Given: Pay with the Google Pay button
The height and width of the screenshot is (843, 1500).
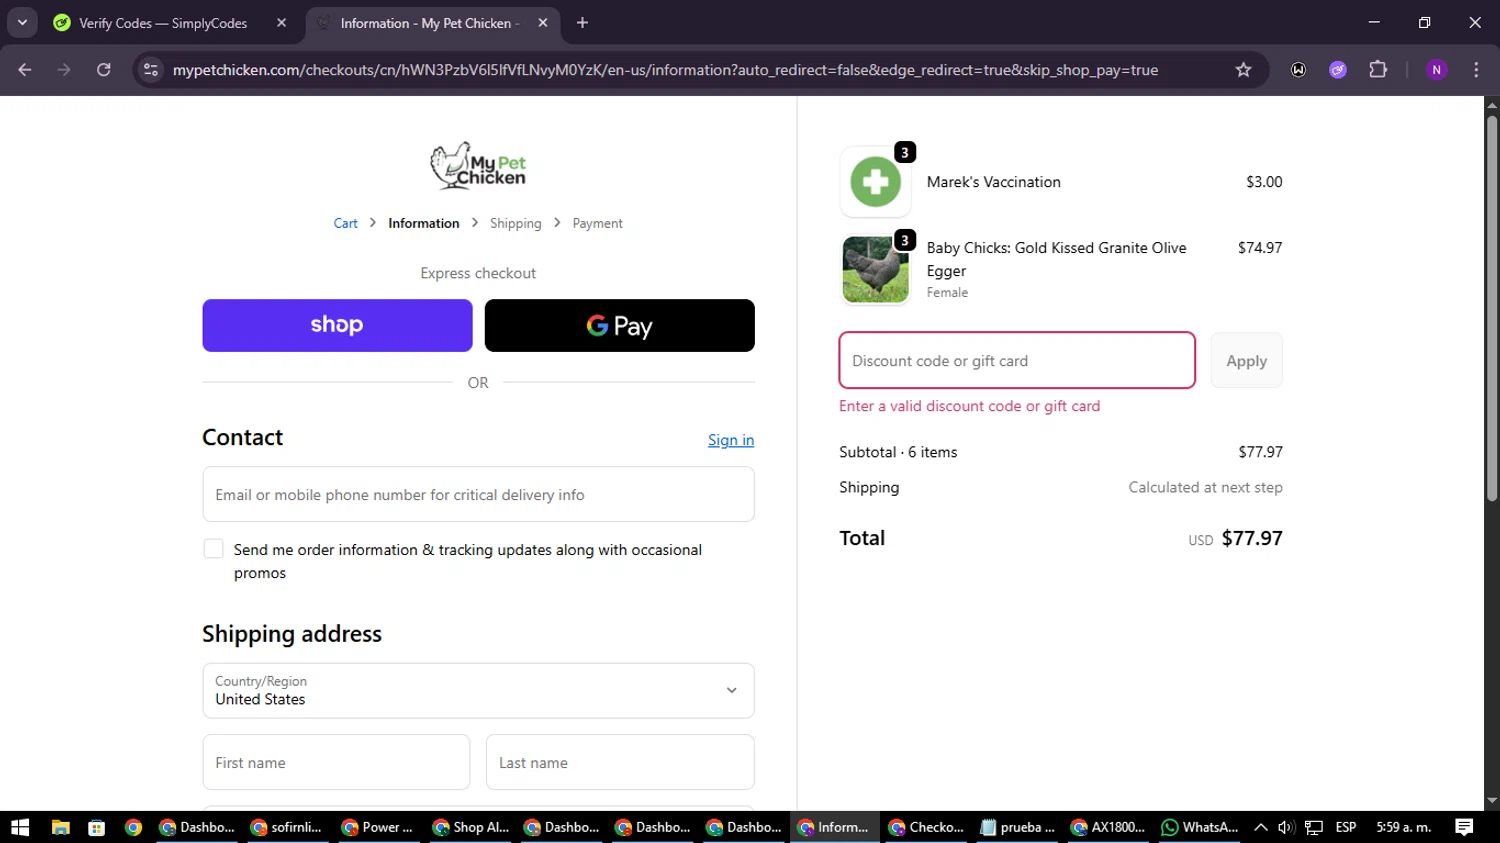Looking at the screenshot, I should (620, 325).
